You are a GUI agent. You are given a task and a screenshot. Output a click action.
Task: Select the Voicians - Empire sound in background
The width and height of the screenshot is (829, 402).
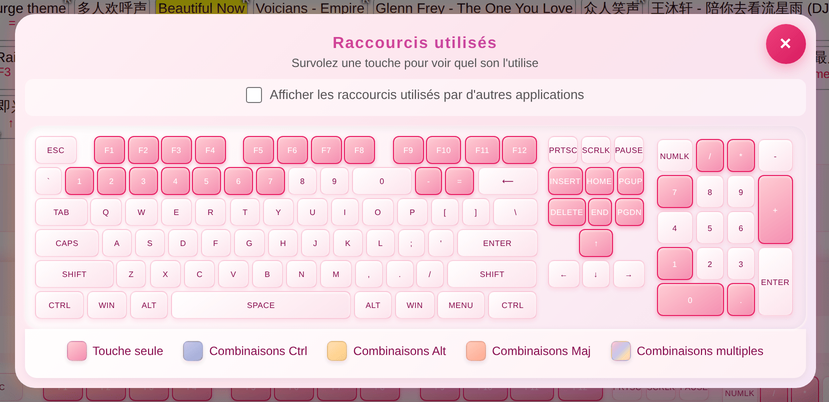(310, 8)
